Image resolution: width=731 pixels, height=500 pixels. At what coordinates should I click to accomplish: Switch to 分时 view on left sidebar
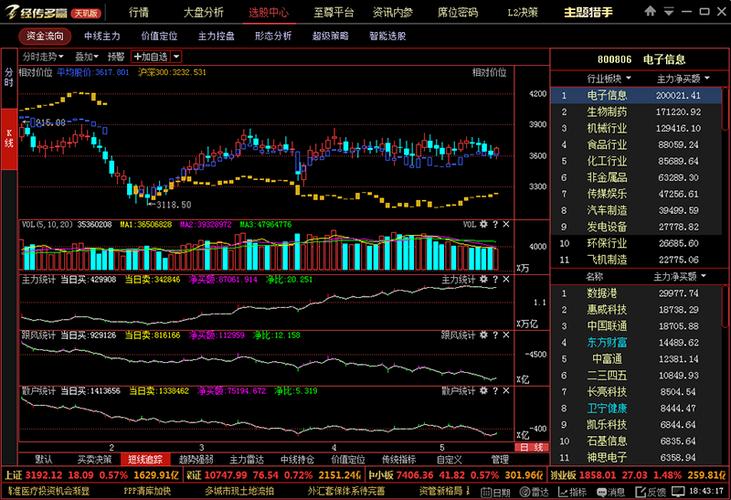(x=9, y=78)
